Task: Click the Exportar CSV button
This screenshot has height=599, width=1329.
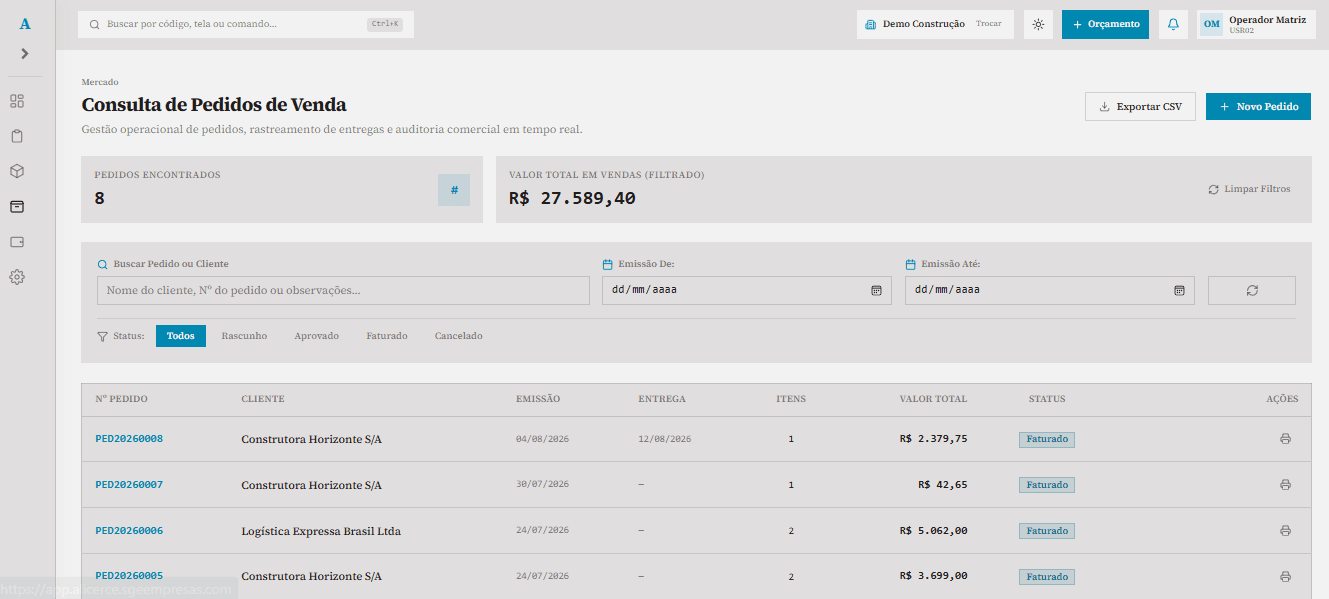Action: [x=1140, y=107]
